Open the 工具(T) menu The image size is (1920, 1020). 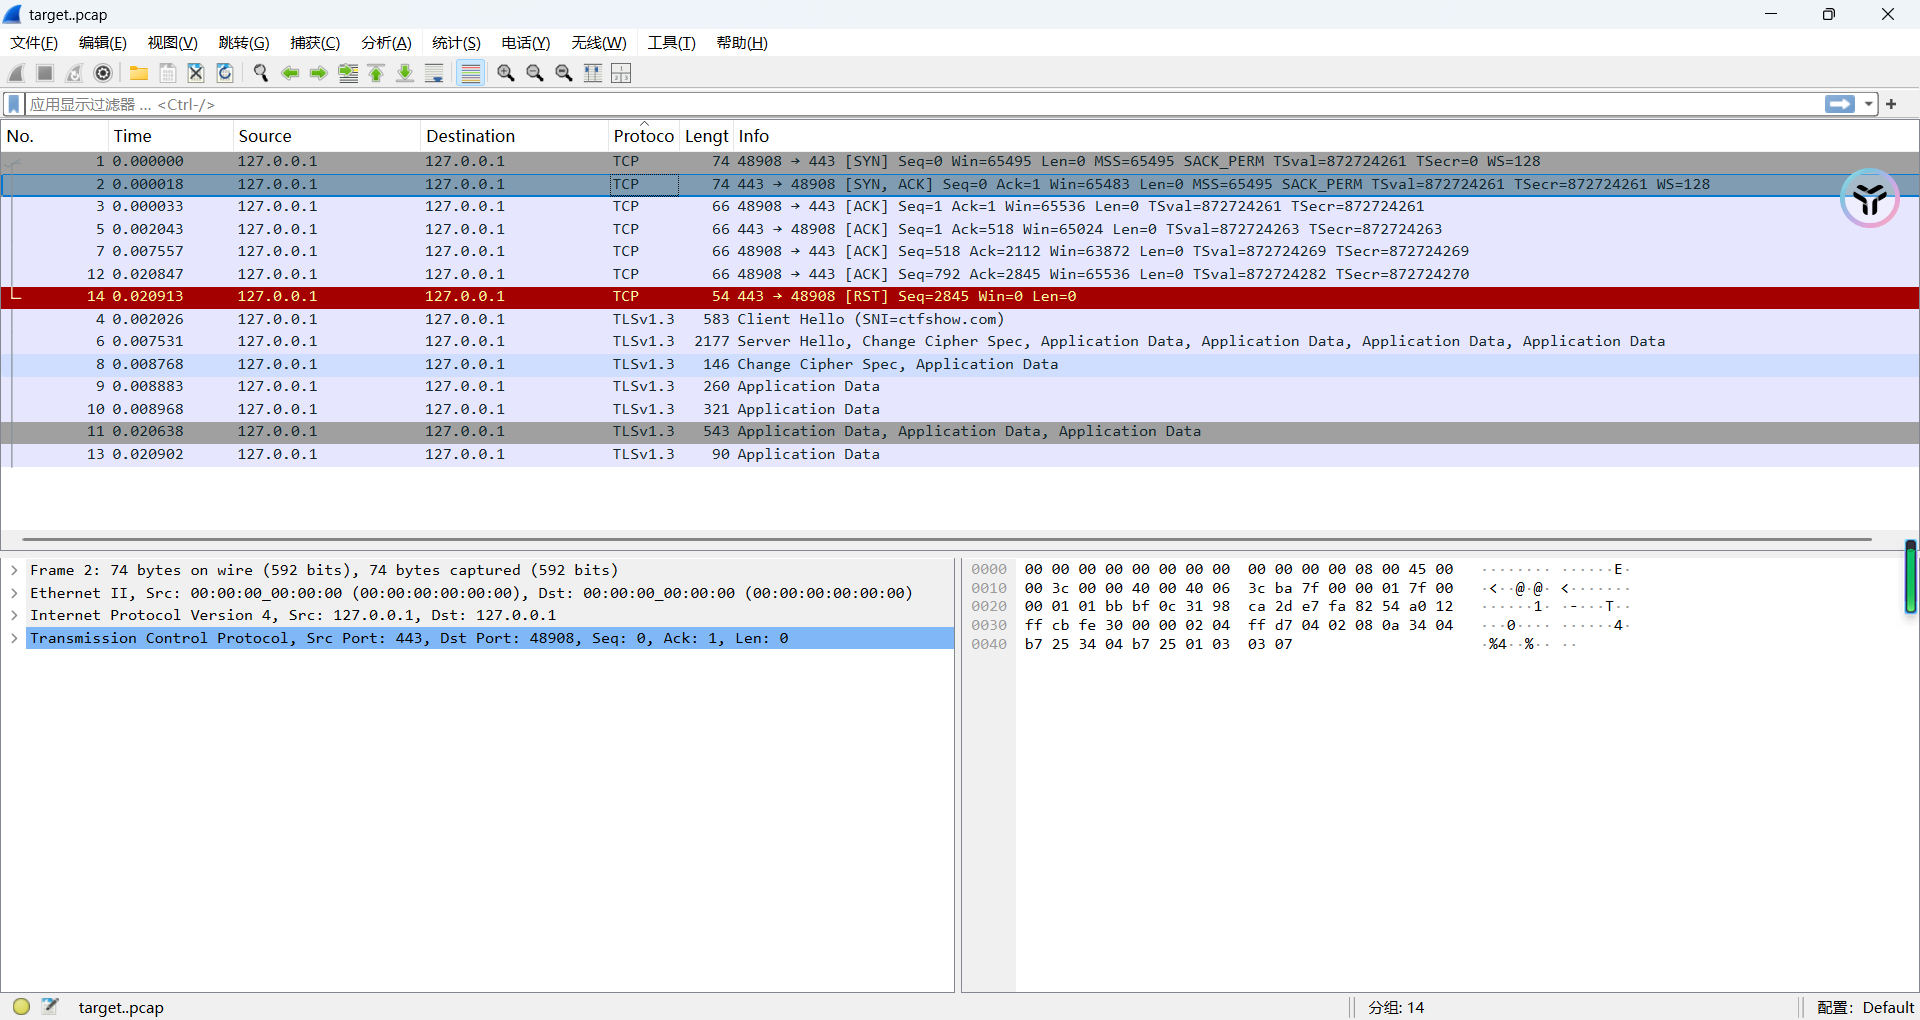coord(671,43)
